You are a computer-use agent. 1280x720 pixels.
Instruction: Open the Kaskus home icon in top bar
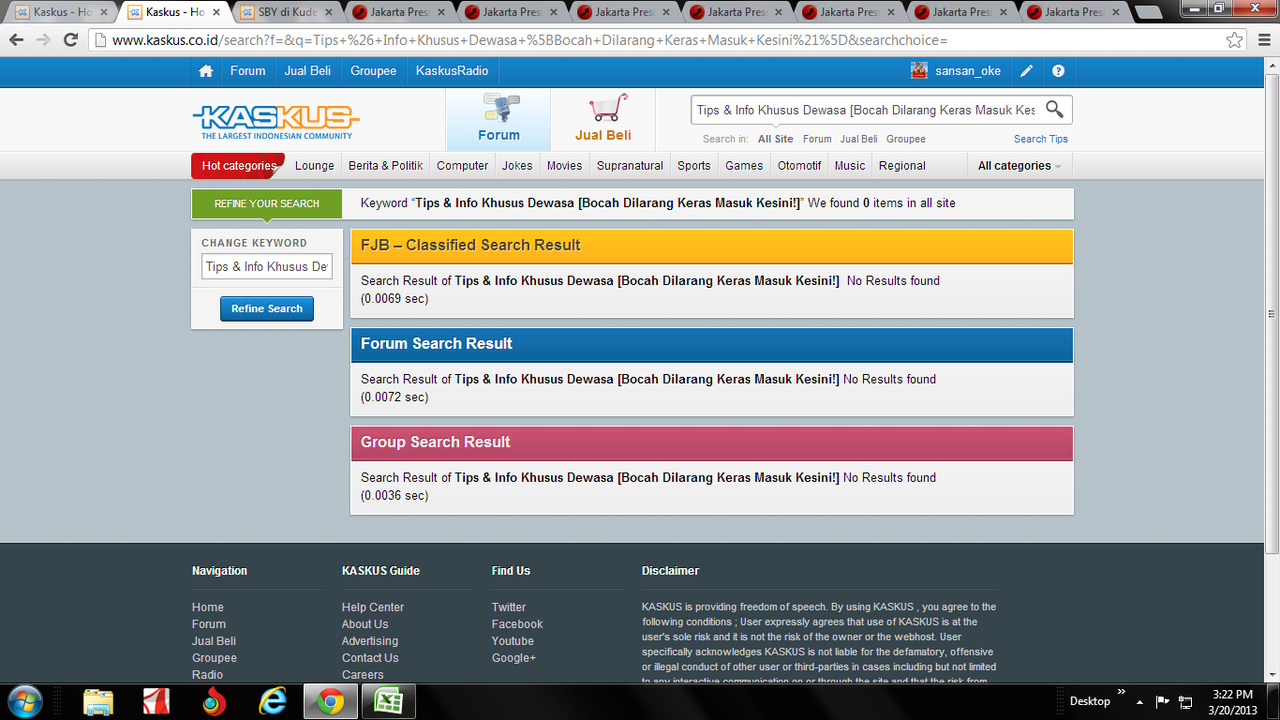pyautogui.click(x=206, y=71)
